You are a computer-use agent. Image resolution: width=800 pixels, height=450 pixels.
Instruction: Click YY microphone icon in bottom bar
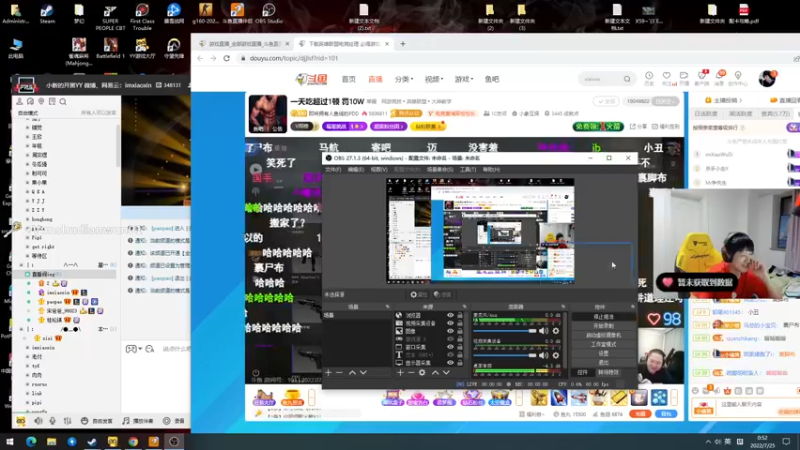click(x=53, y=421)
